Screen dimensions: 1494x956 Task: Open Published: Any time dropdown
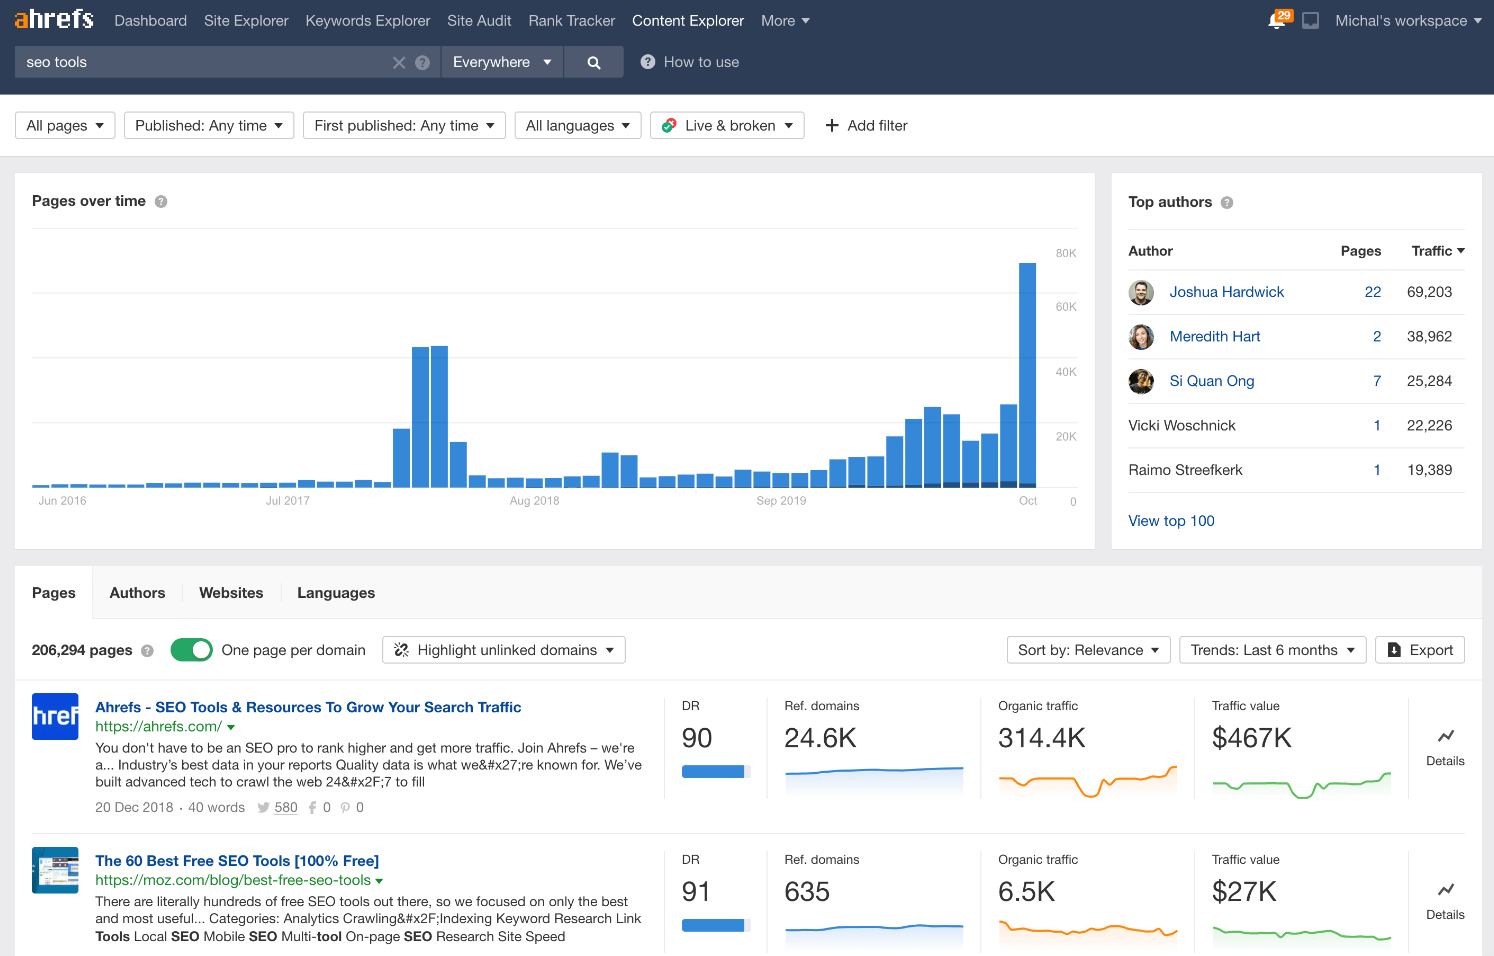209,125
